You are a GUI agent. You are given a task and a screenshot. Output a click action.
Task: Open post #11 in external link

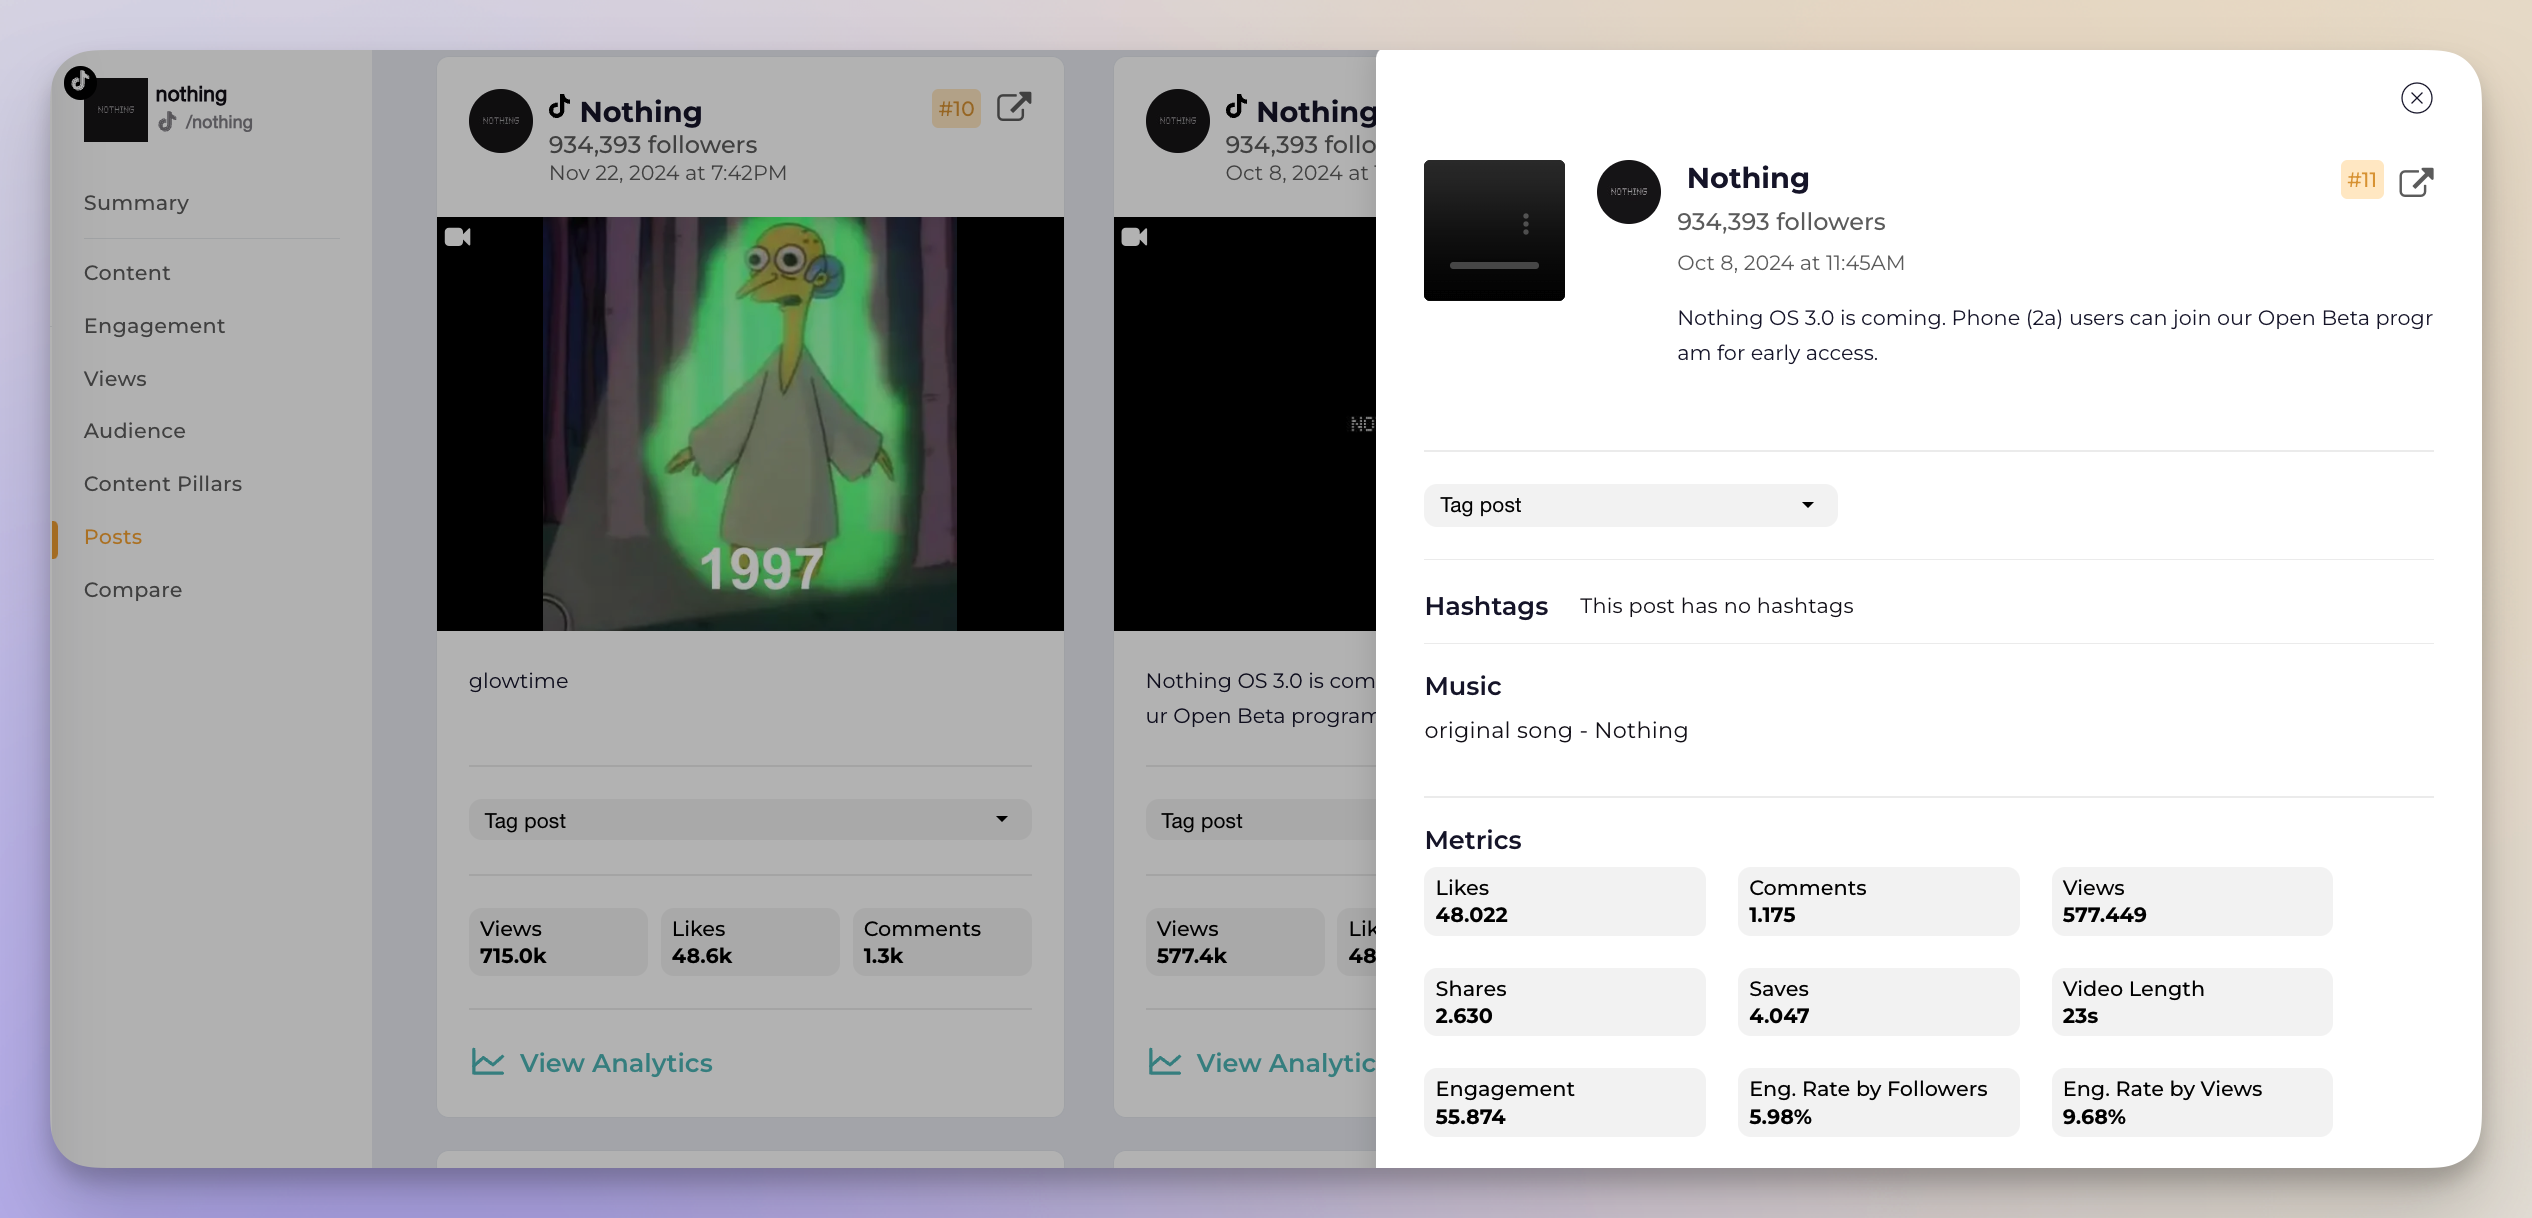pyautogui.click(x=2416, y=182)
